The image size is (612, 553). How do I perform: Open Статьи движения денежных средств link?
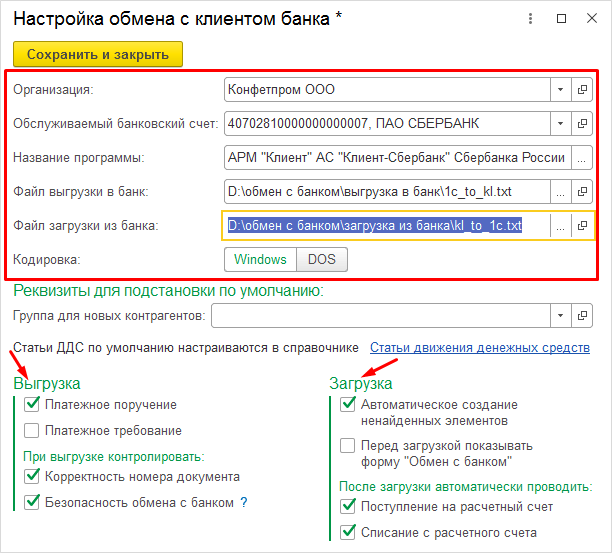[x=479, y=348]
